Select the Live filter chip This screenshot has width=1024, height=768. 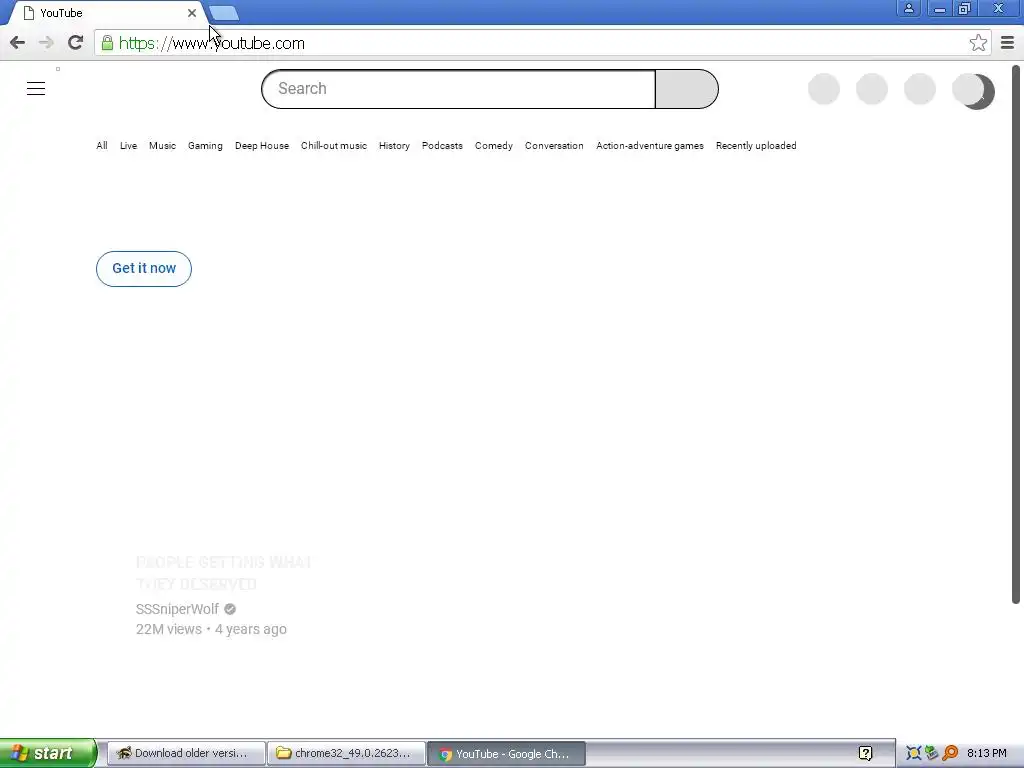point(129,146)
